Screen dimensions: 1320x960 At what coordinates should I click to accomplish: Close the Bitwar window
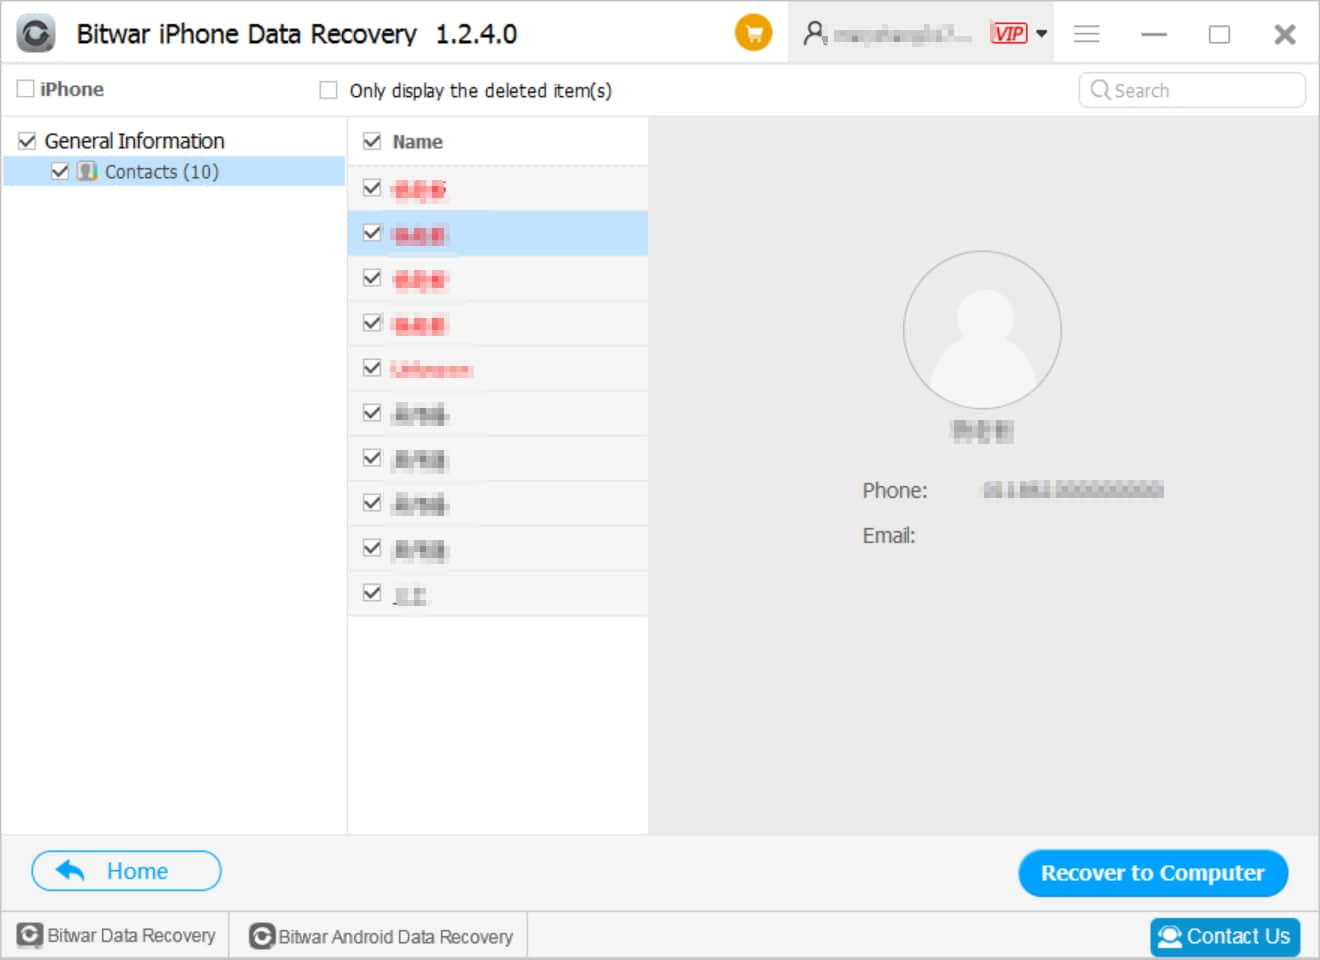(x=1285, y=34)
